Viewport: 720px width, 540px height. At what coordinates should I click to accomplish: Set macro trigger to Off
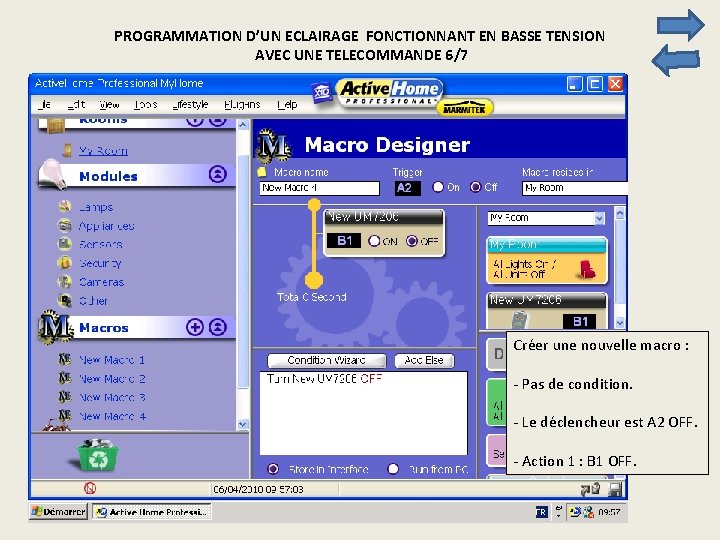pyautogui.click(x=476, y=187)
